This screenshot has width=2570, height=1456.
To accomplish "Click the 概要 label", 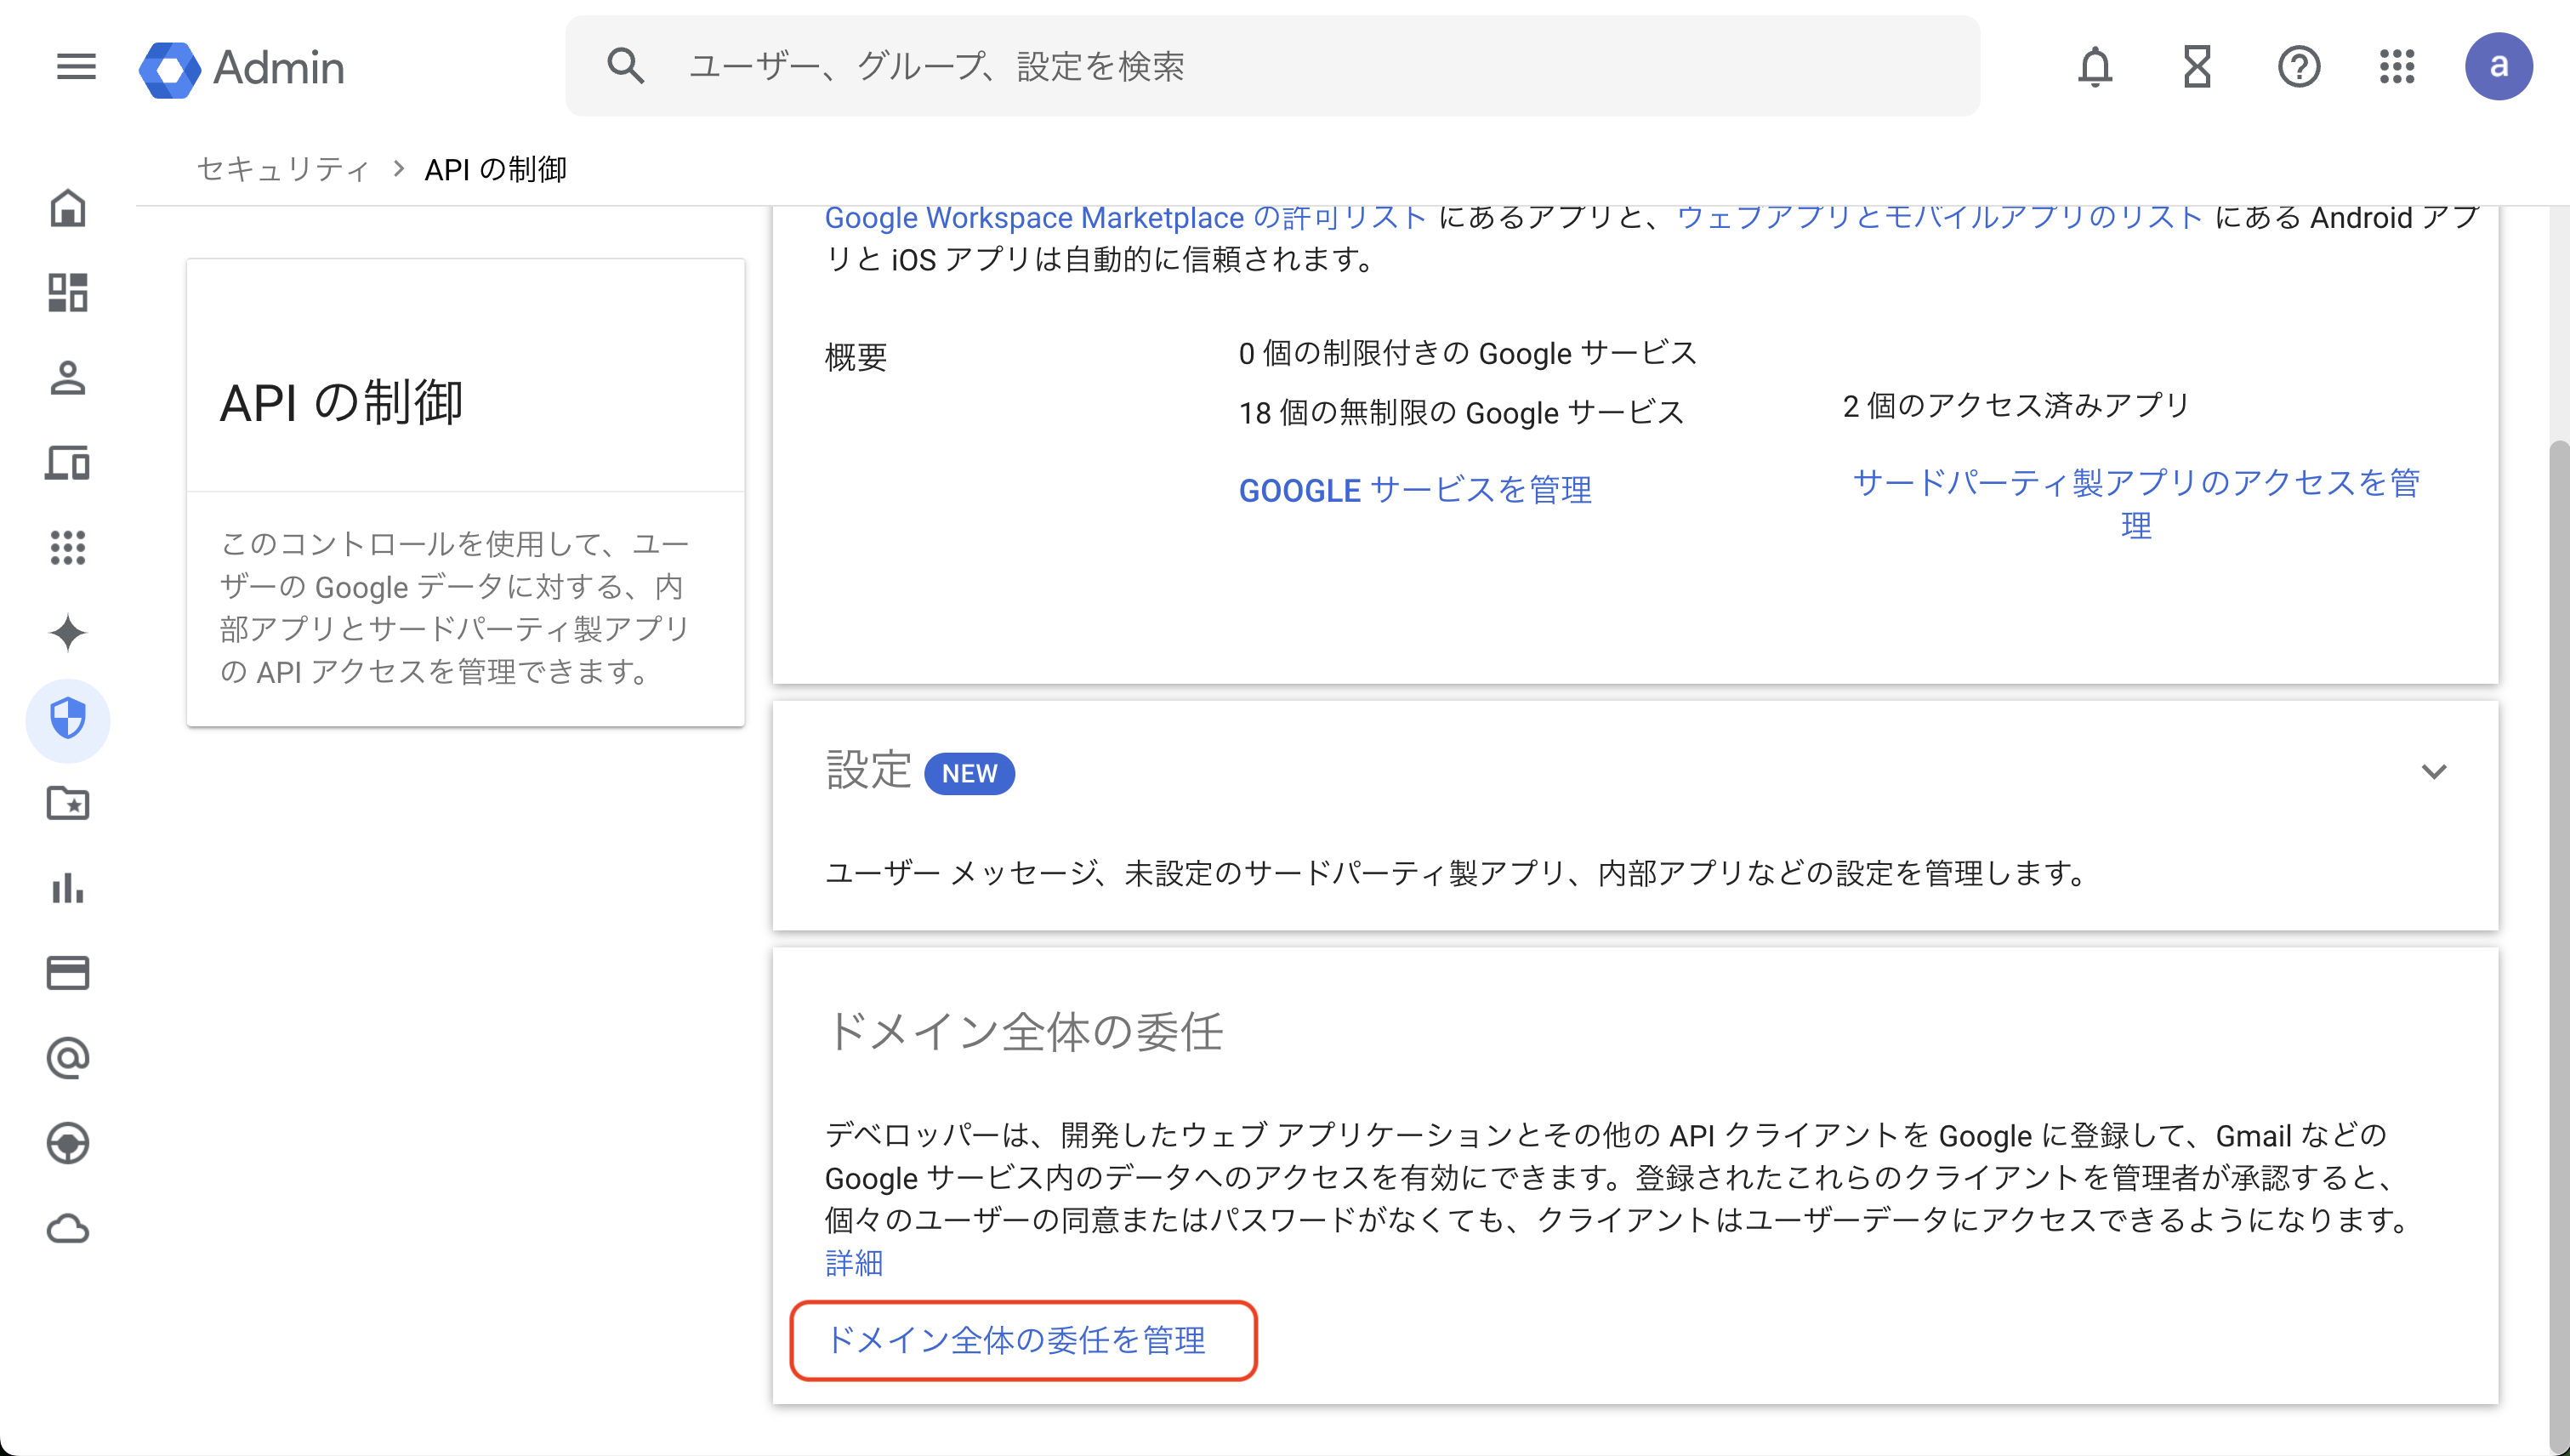I will 856,357.
